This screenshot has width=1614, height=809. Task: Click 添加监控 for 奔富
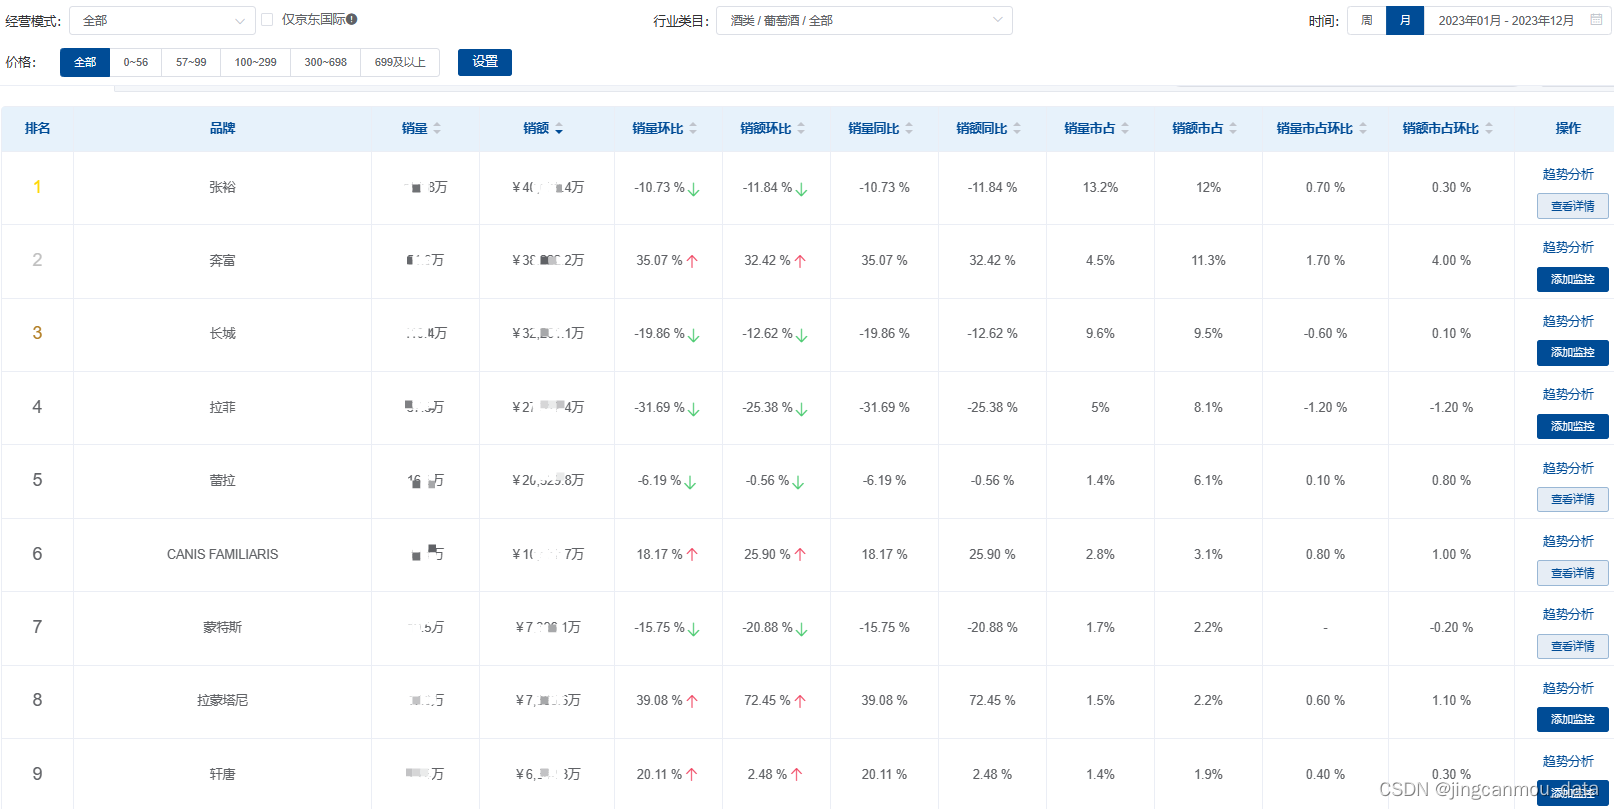click(1573, 279)
